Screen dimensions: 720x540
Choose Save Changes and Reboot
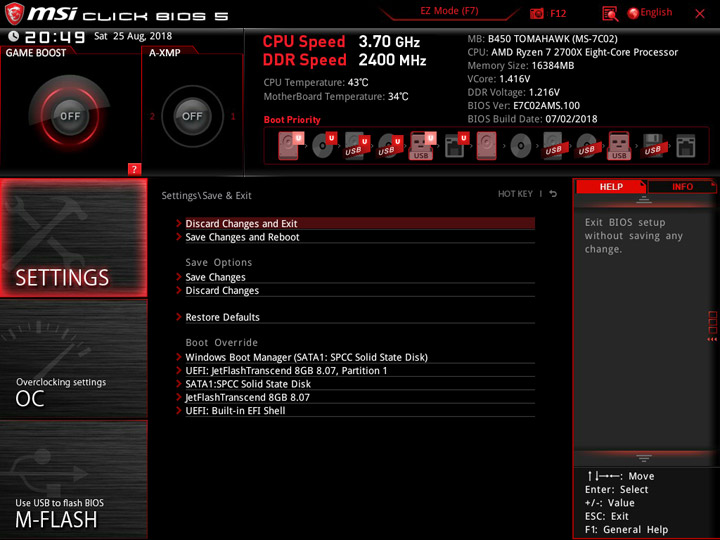[360, 237]
